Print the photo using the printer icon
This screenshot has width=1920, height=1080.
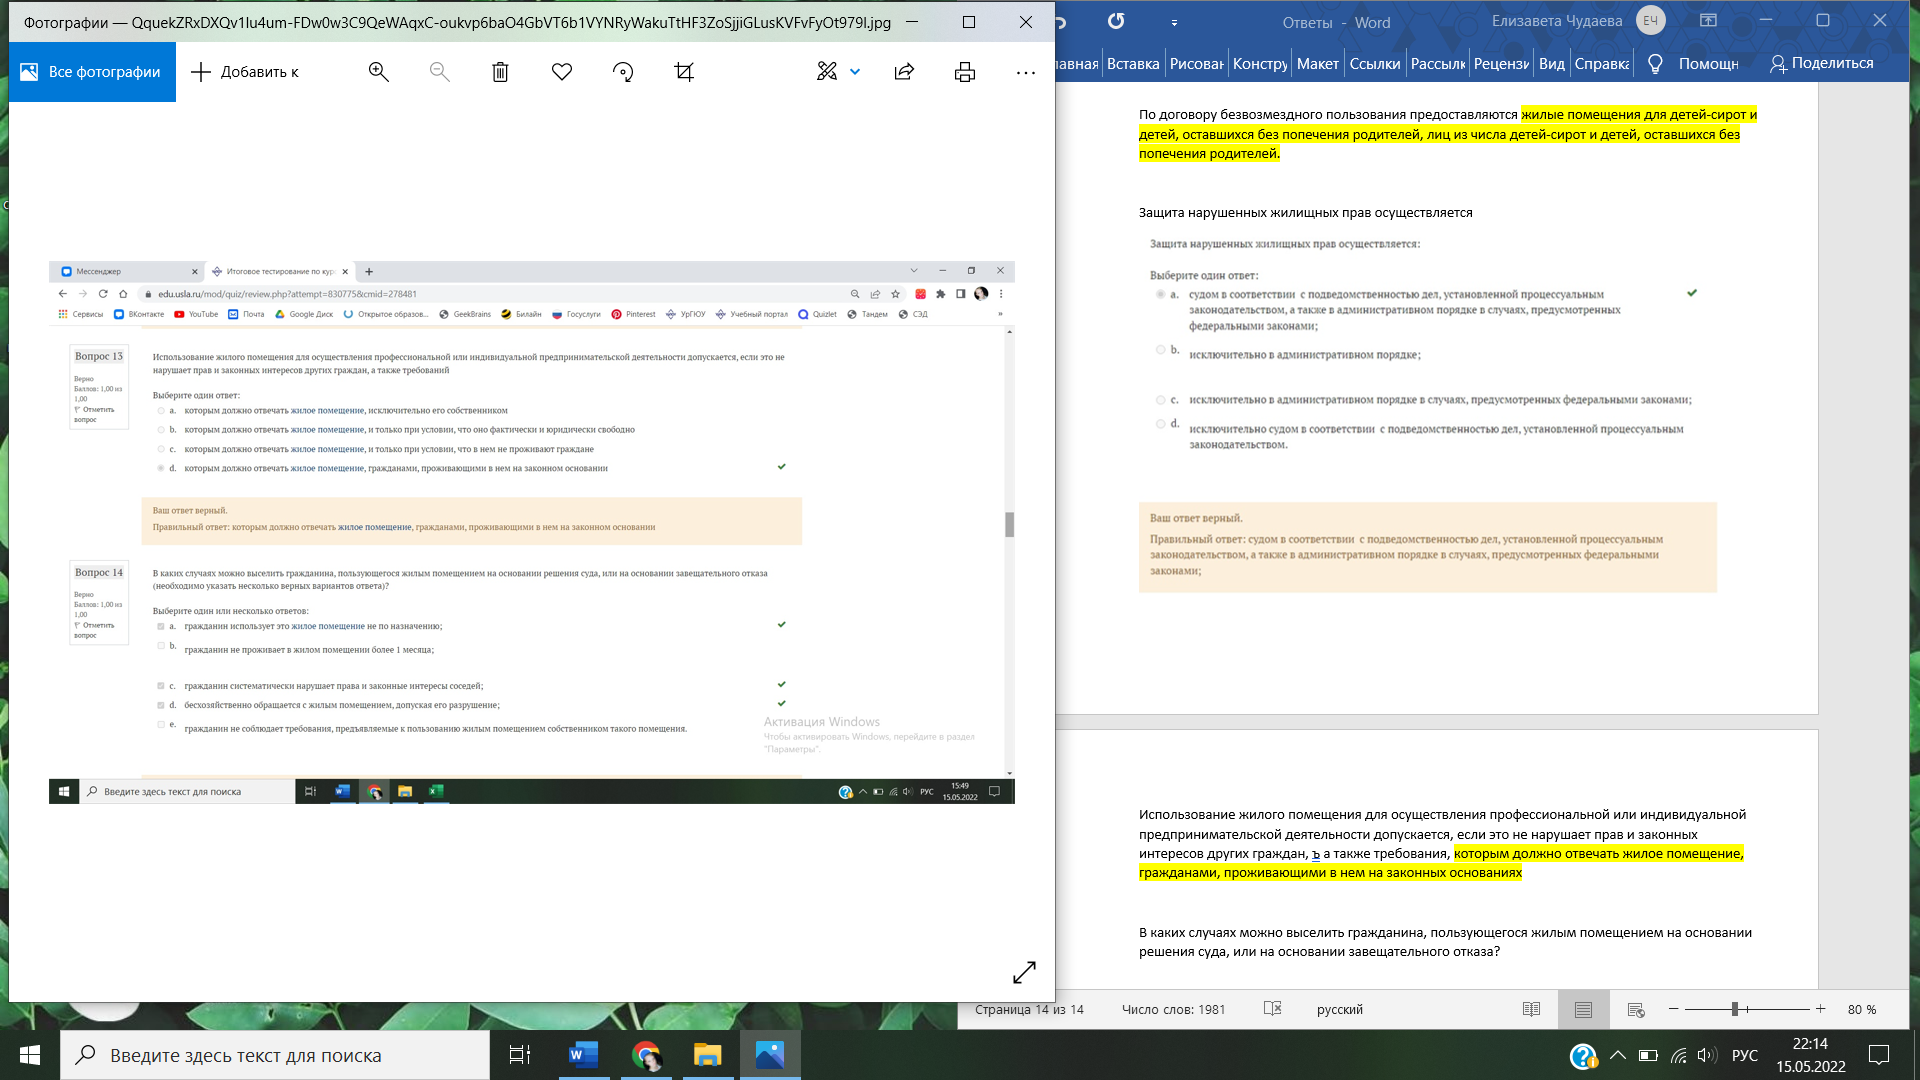coord(965,72)
